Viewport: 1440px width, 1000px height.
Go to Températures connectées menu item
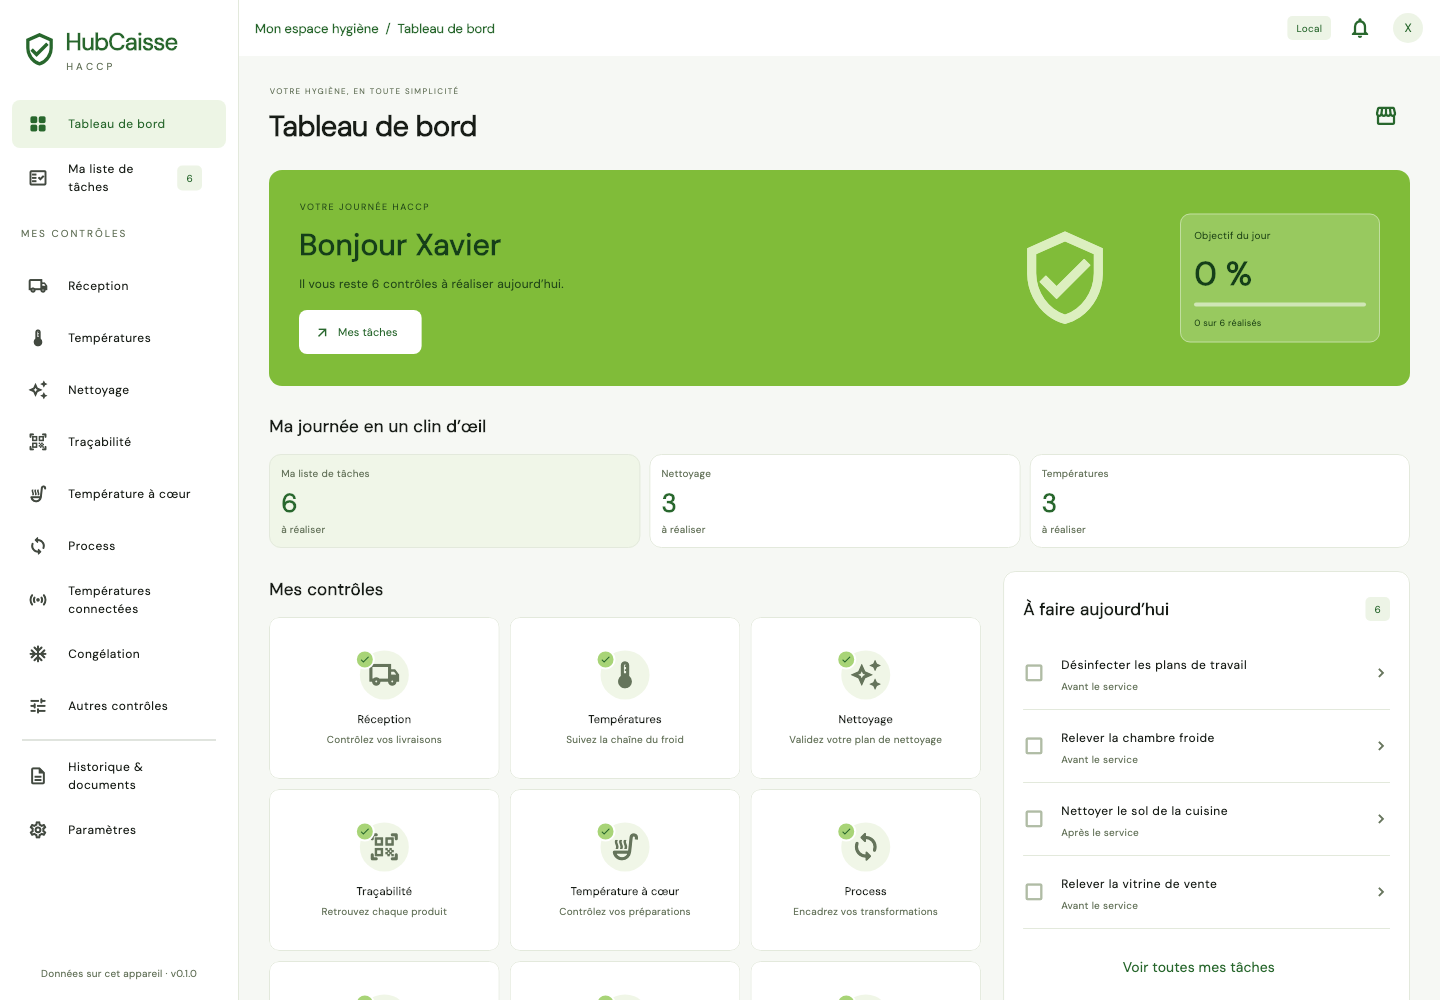[x=119, y=600]
